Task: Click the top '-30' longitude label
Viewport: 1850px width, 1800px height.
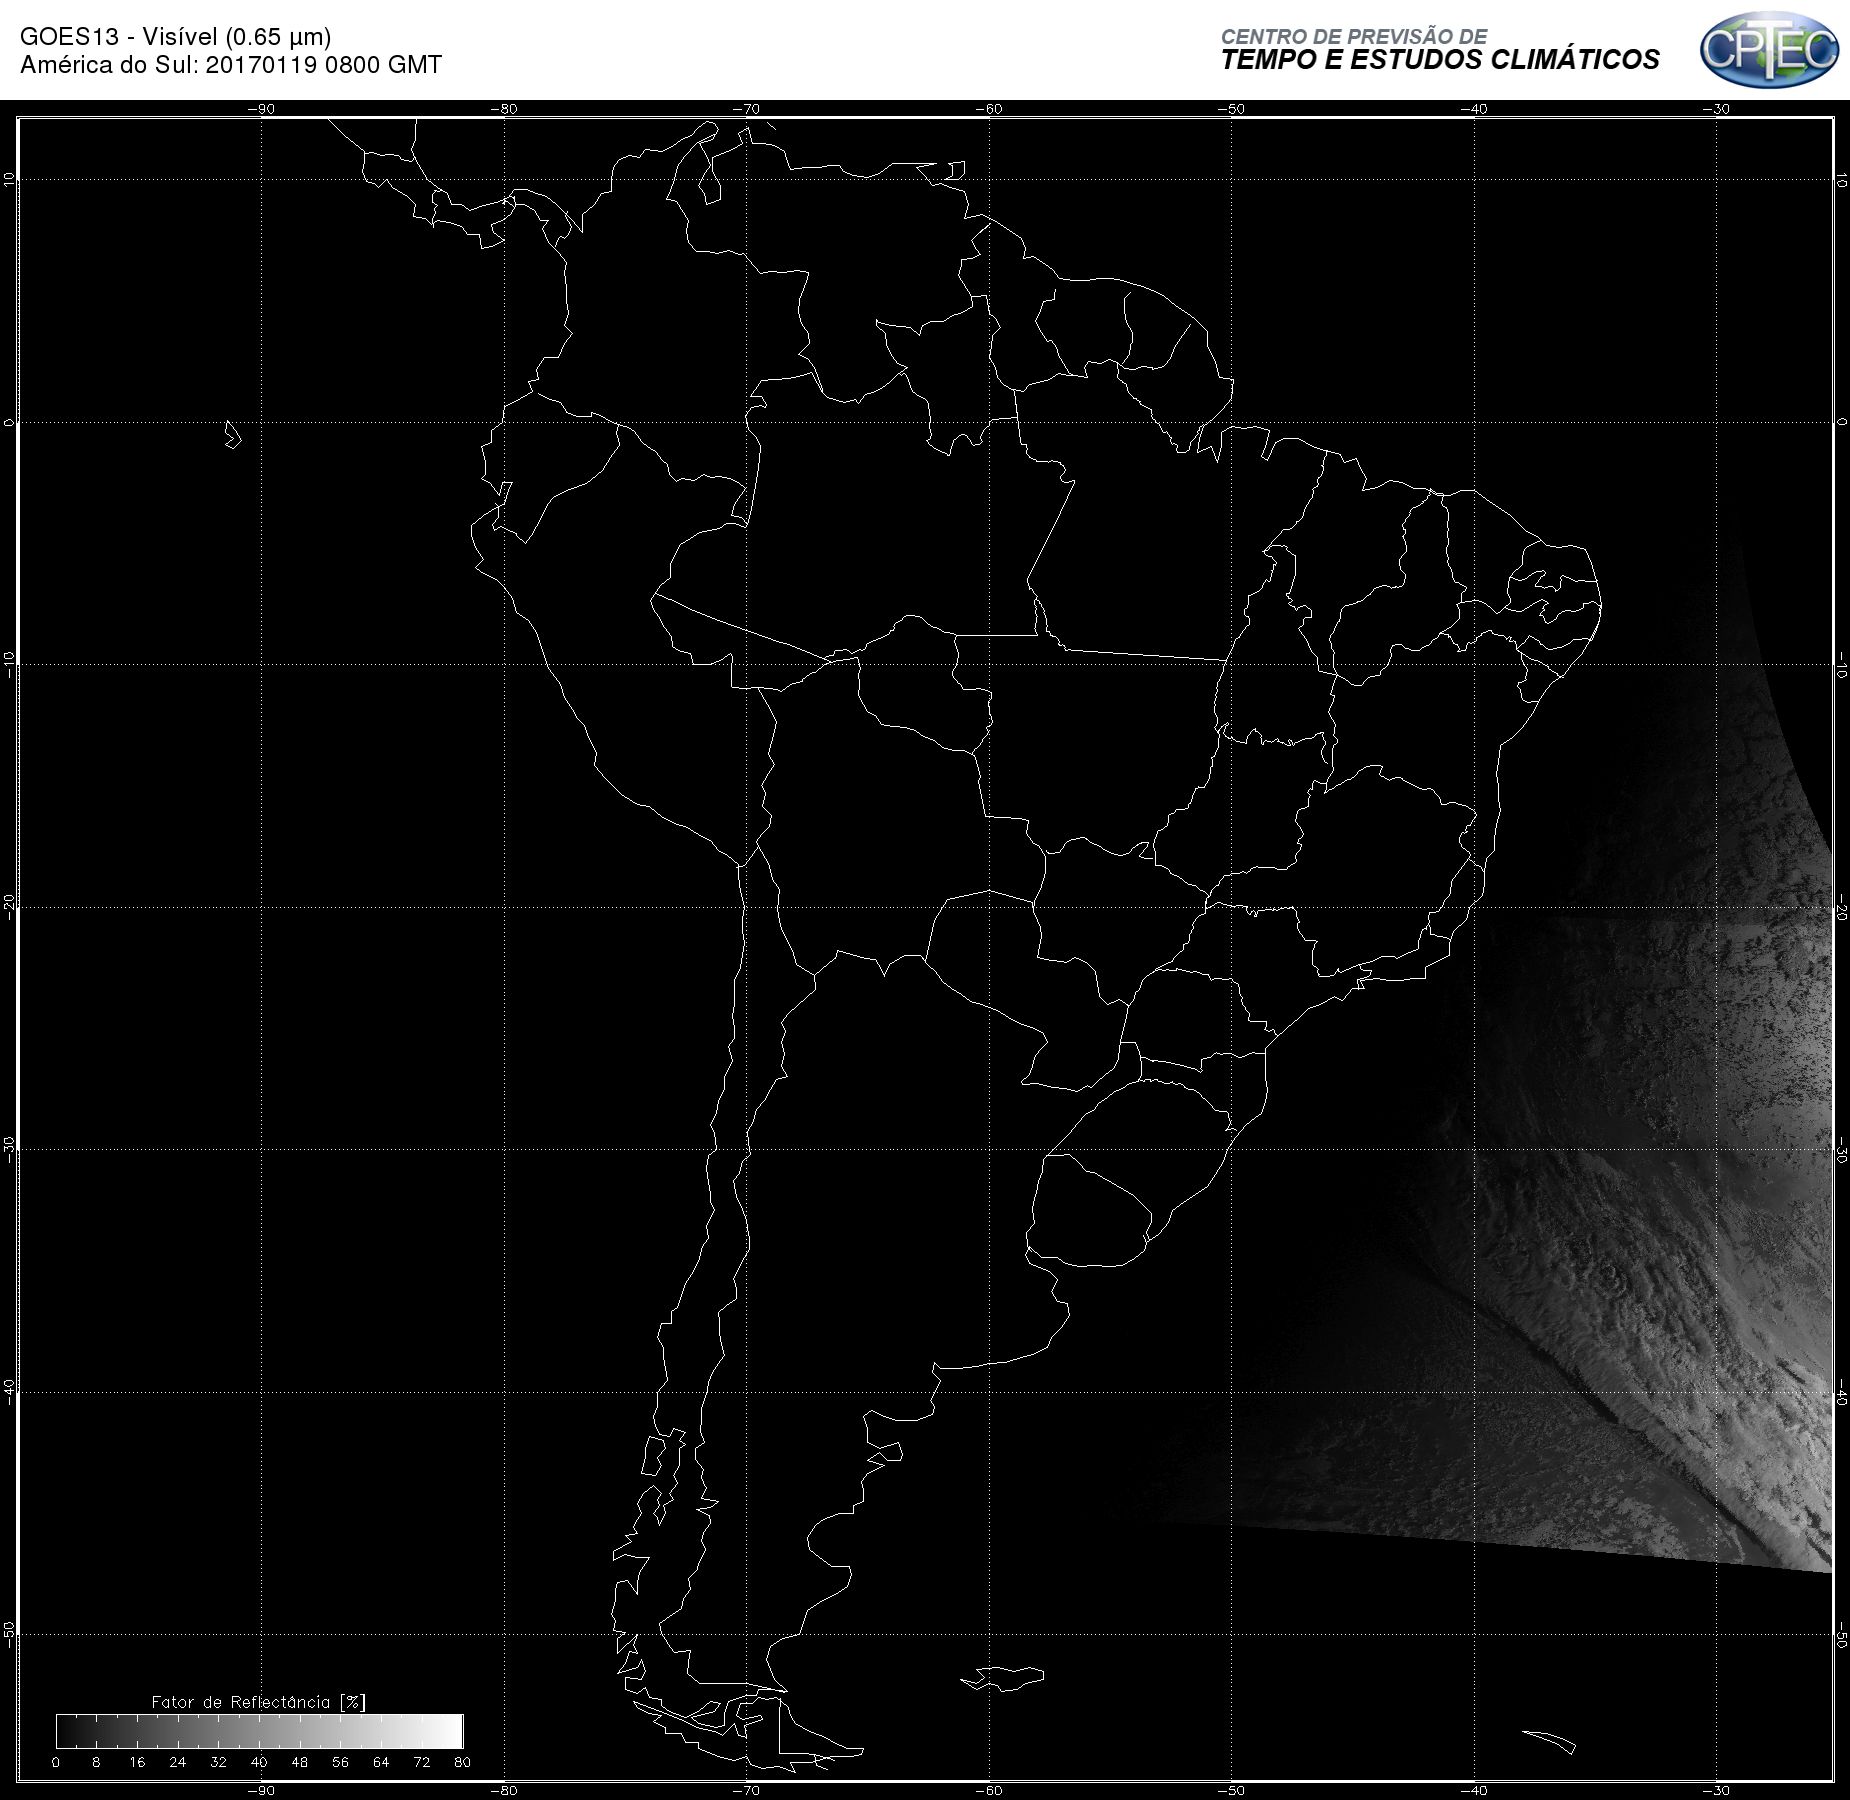Action: pos(1717,109)
